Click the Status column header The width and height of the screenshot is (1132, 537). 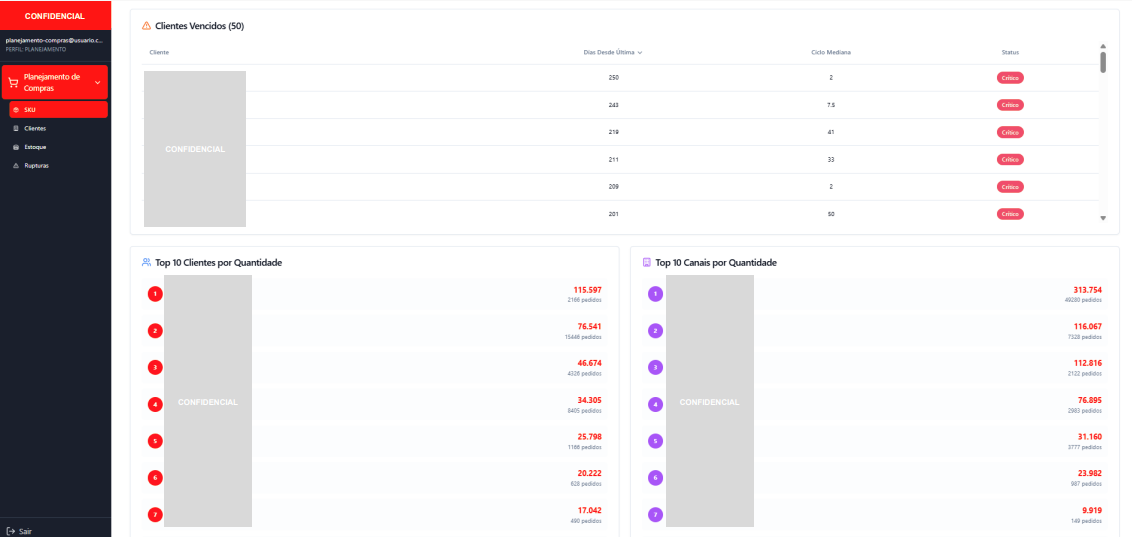[1010, 52]
